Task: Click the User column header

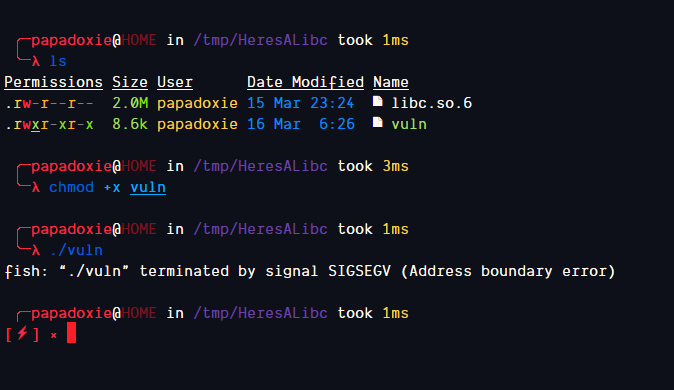Action: pos(175,82)
